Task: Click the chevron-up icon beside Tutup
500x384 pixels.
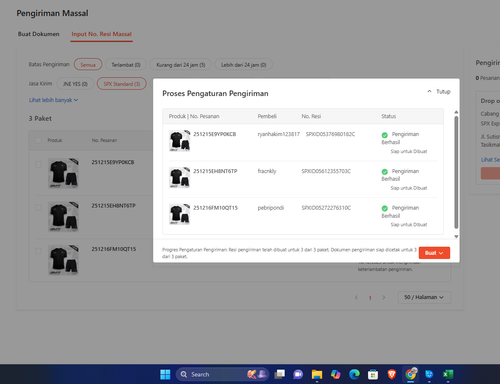Action: (429, 91)
